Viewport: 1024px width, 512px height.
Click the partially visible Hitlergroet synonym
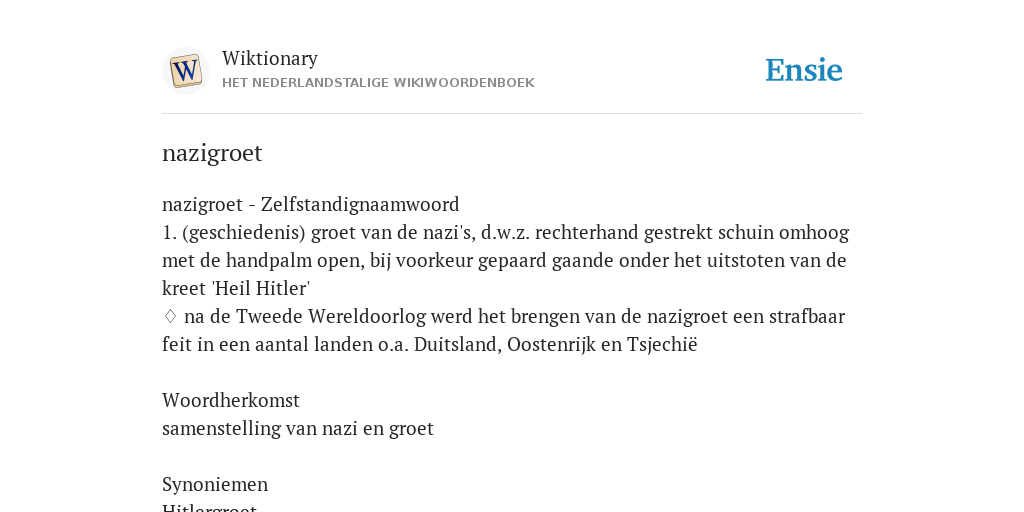tap(209, 507)
